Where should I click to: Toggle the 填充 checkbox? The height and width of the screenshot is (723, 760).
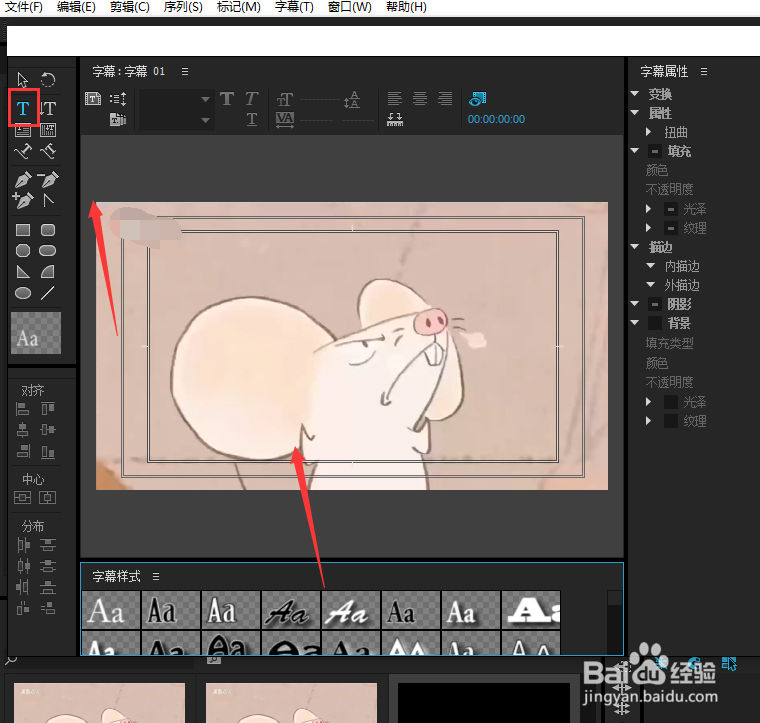point(655,151)
